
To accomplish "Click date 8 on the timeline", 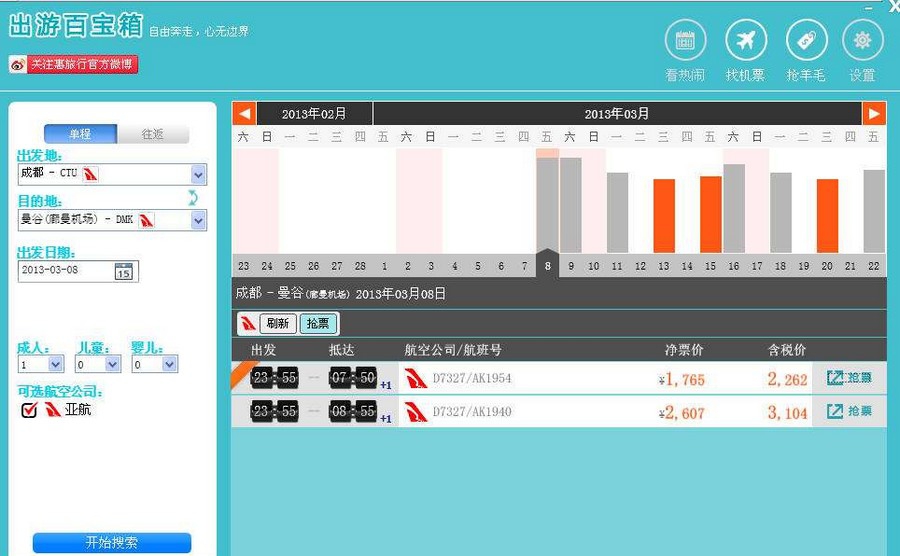I will (x=548, y=266).
